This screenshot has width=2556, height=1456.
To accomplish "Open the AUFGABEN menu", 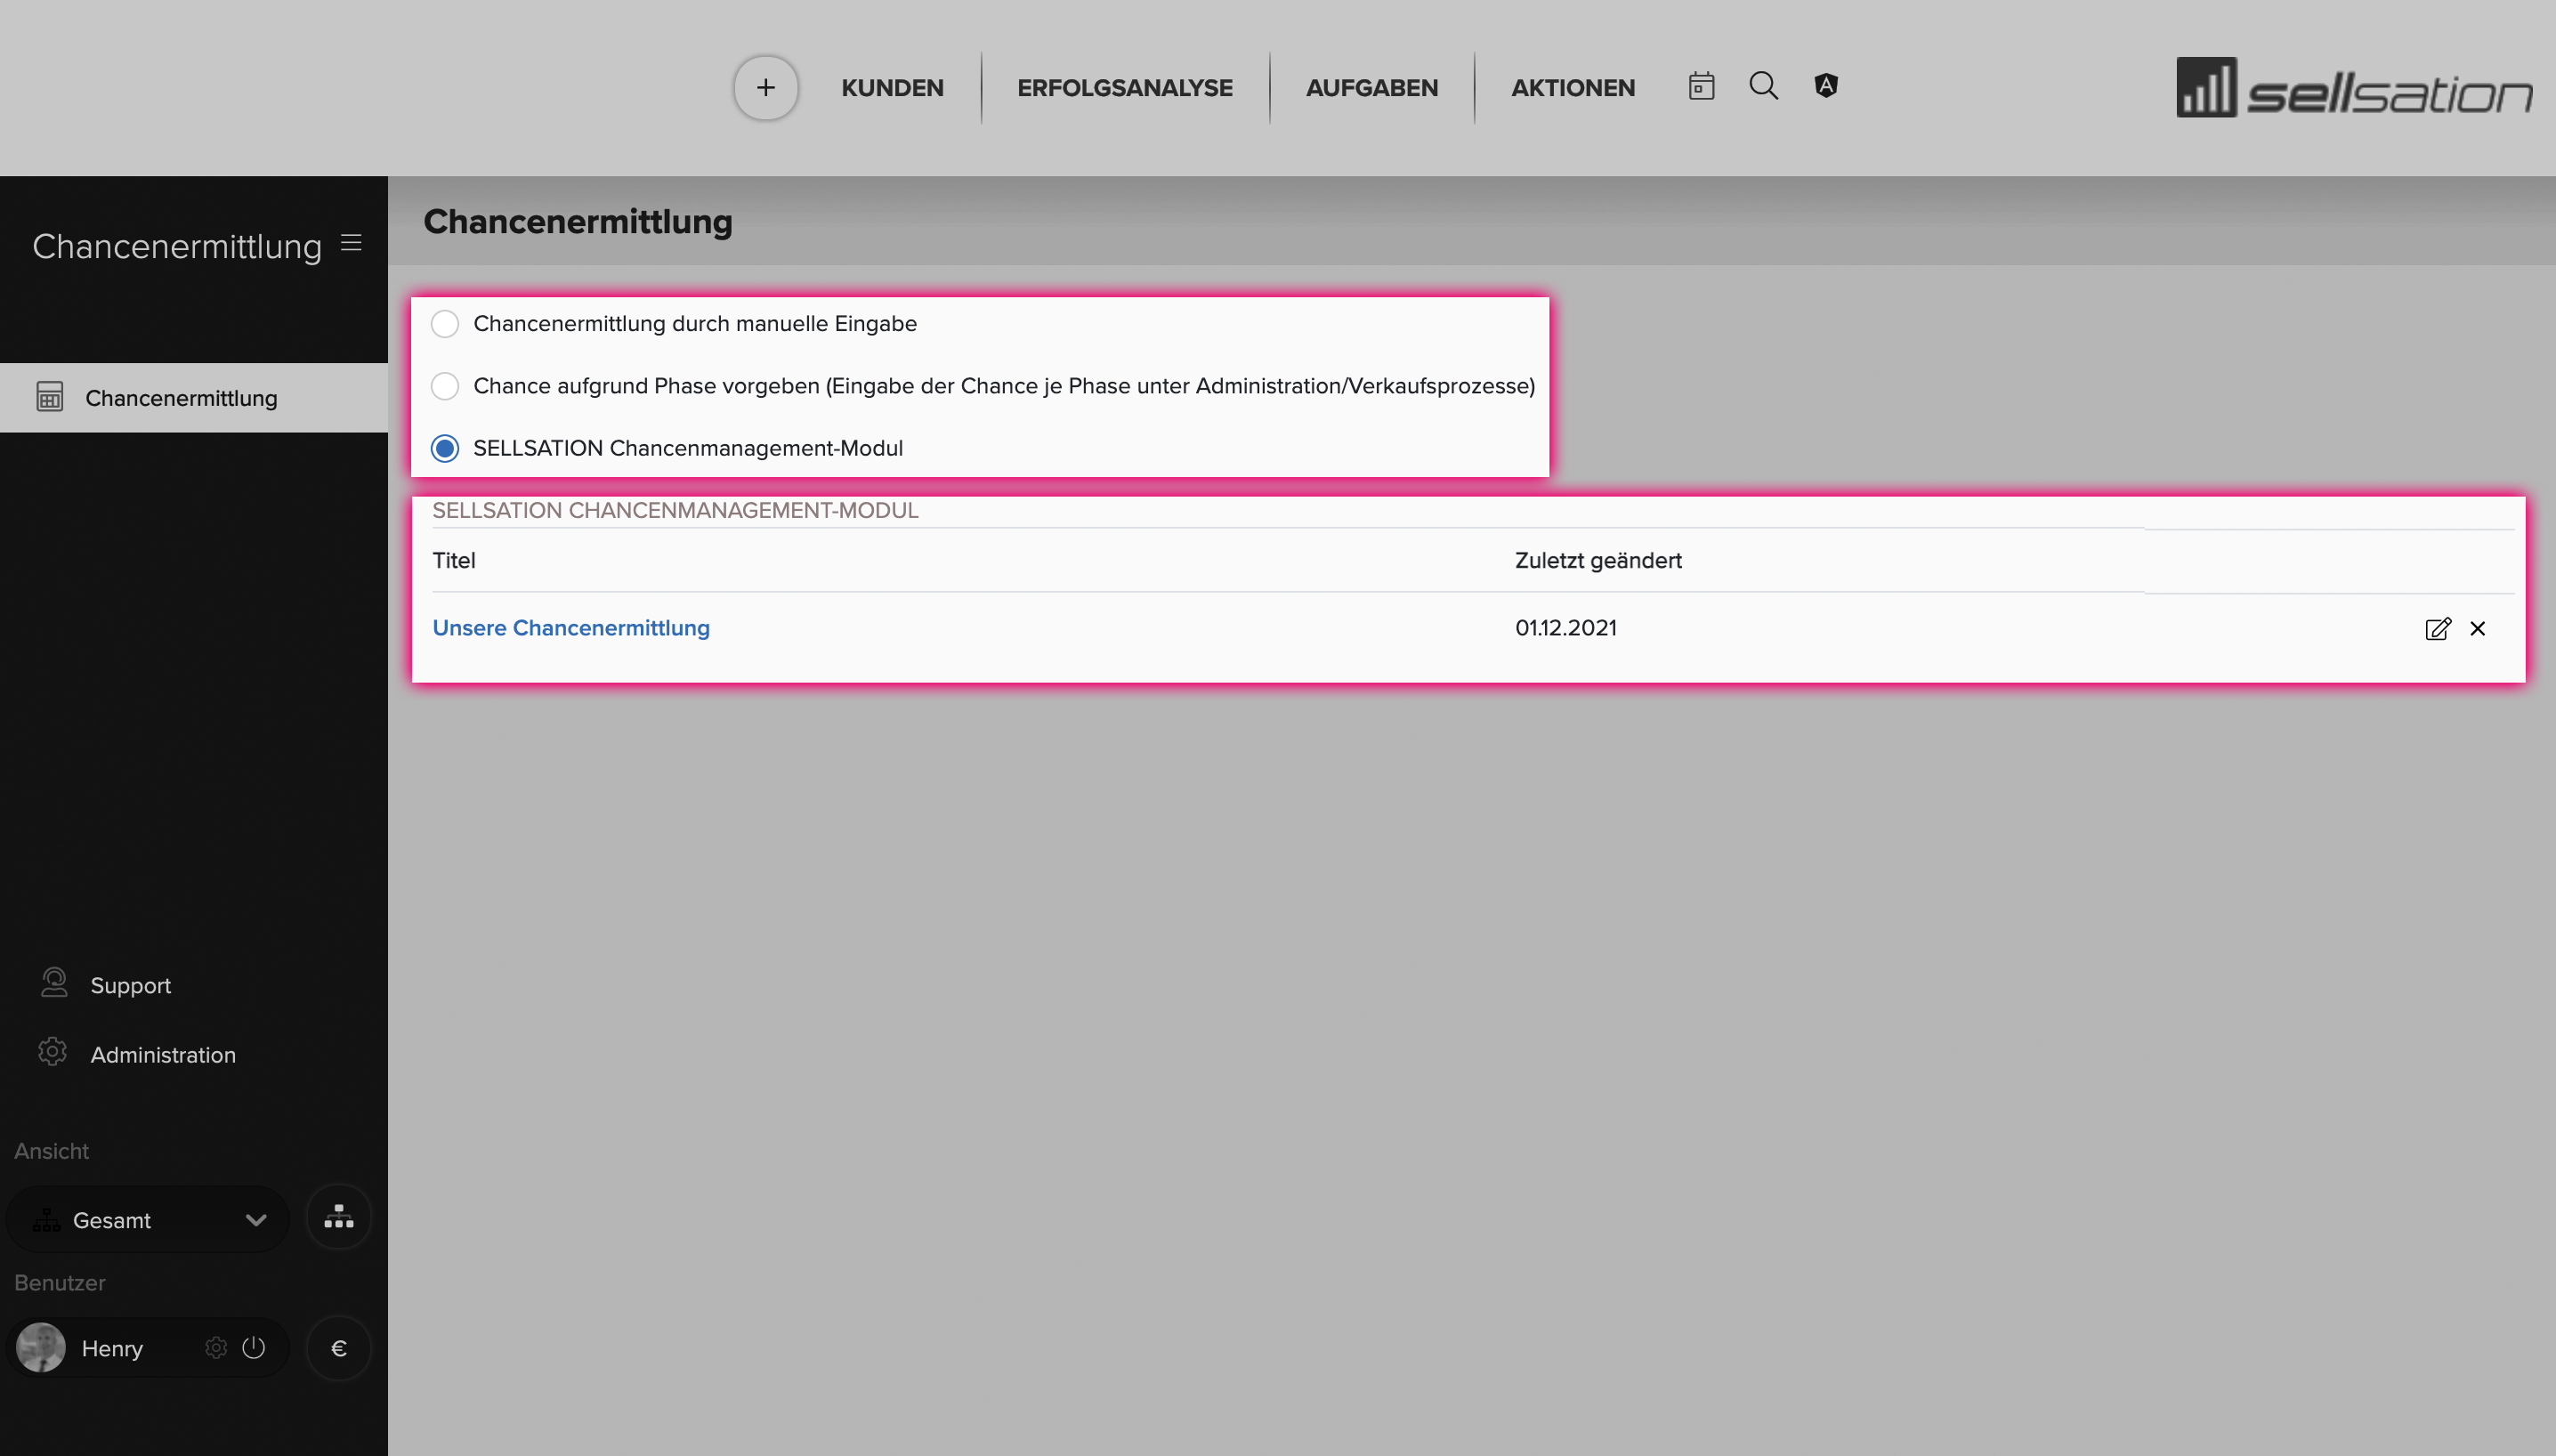I will click(x=1372, y=88).
